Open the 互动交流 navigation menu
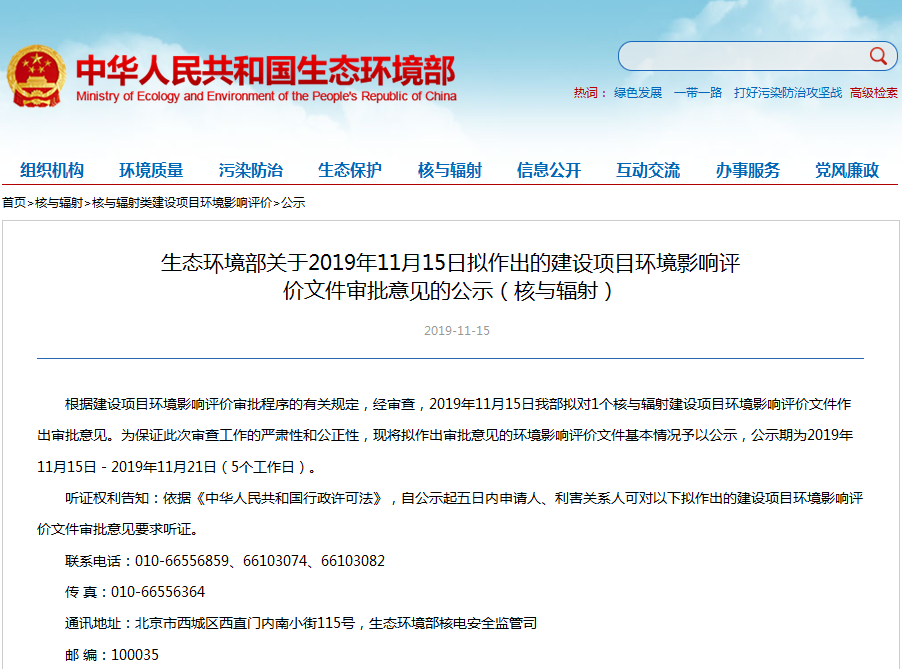This screenshot has height=669, width=902. (x=648, y=170)
